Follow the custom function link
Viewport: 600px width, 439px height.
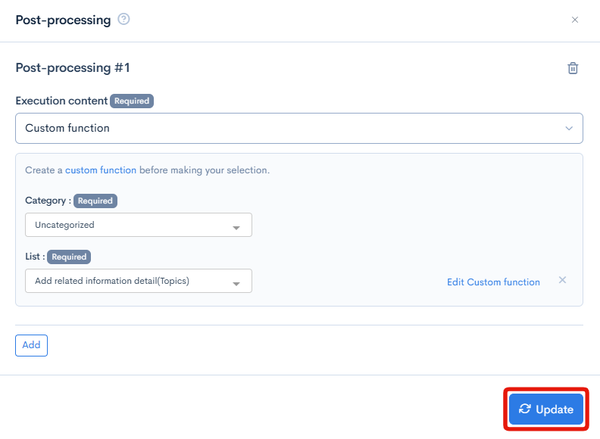tap(101, 170)
